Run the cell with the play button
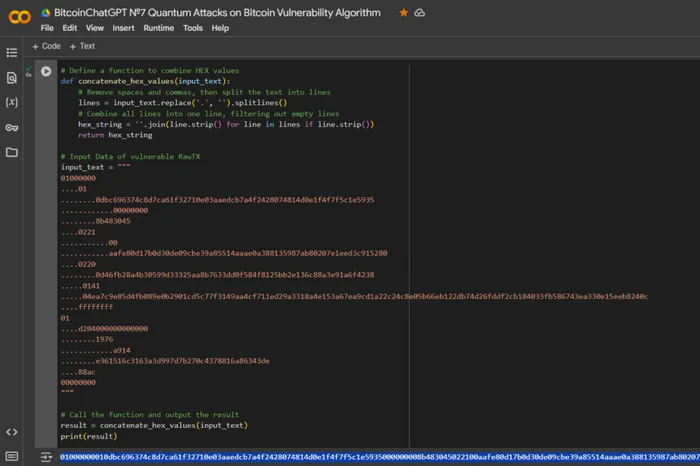Image resolution: width=700 pixels, height=466 pixels. [x=46, y=71]
